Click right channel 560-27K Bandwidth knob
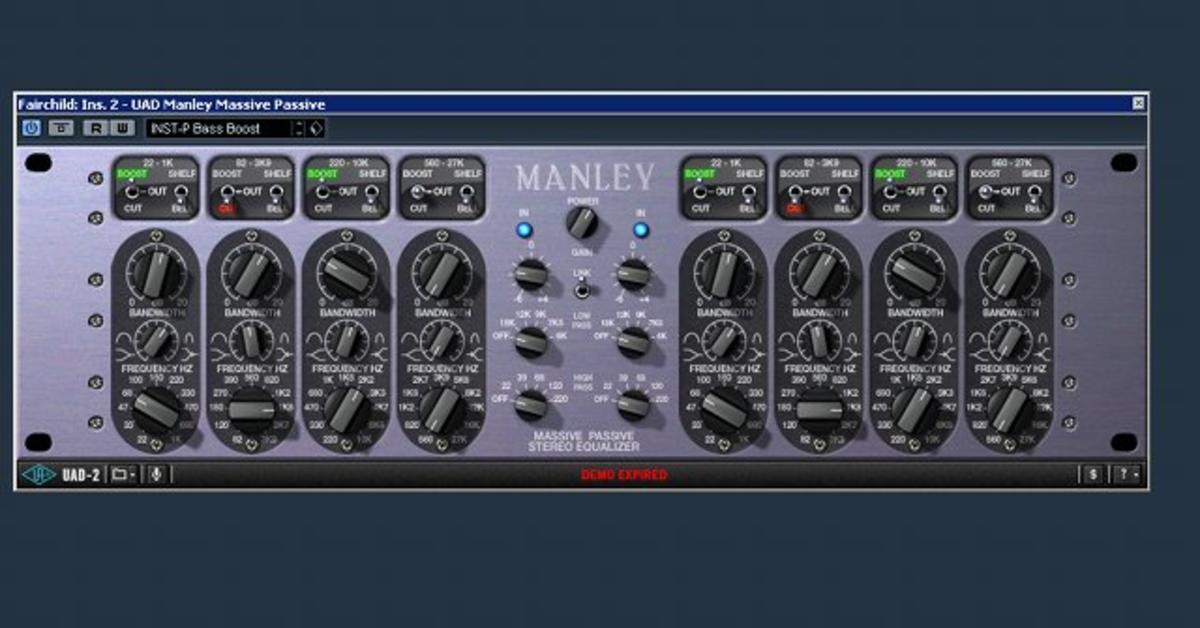1200x628 pixels. coord(1008,341)
